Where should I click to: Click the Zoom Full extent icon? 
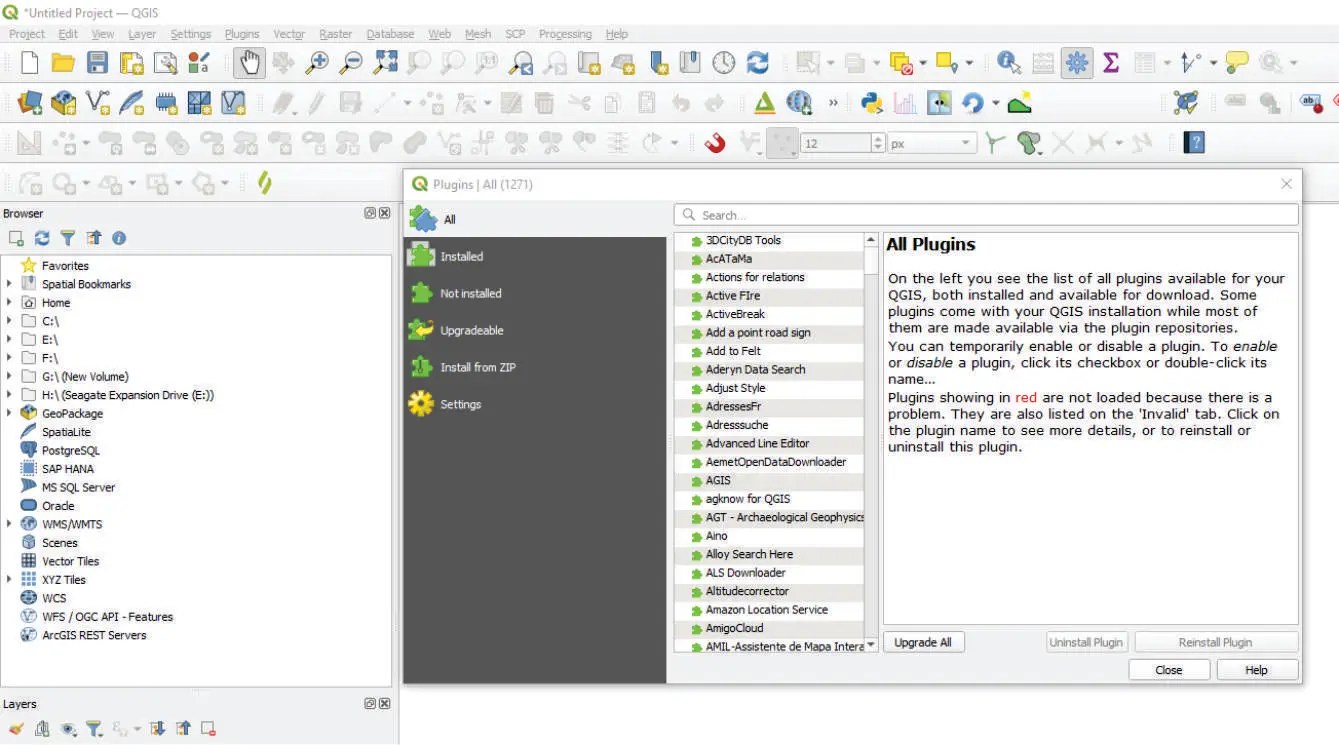pyautogui.click(x=385, y=63)
